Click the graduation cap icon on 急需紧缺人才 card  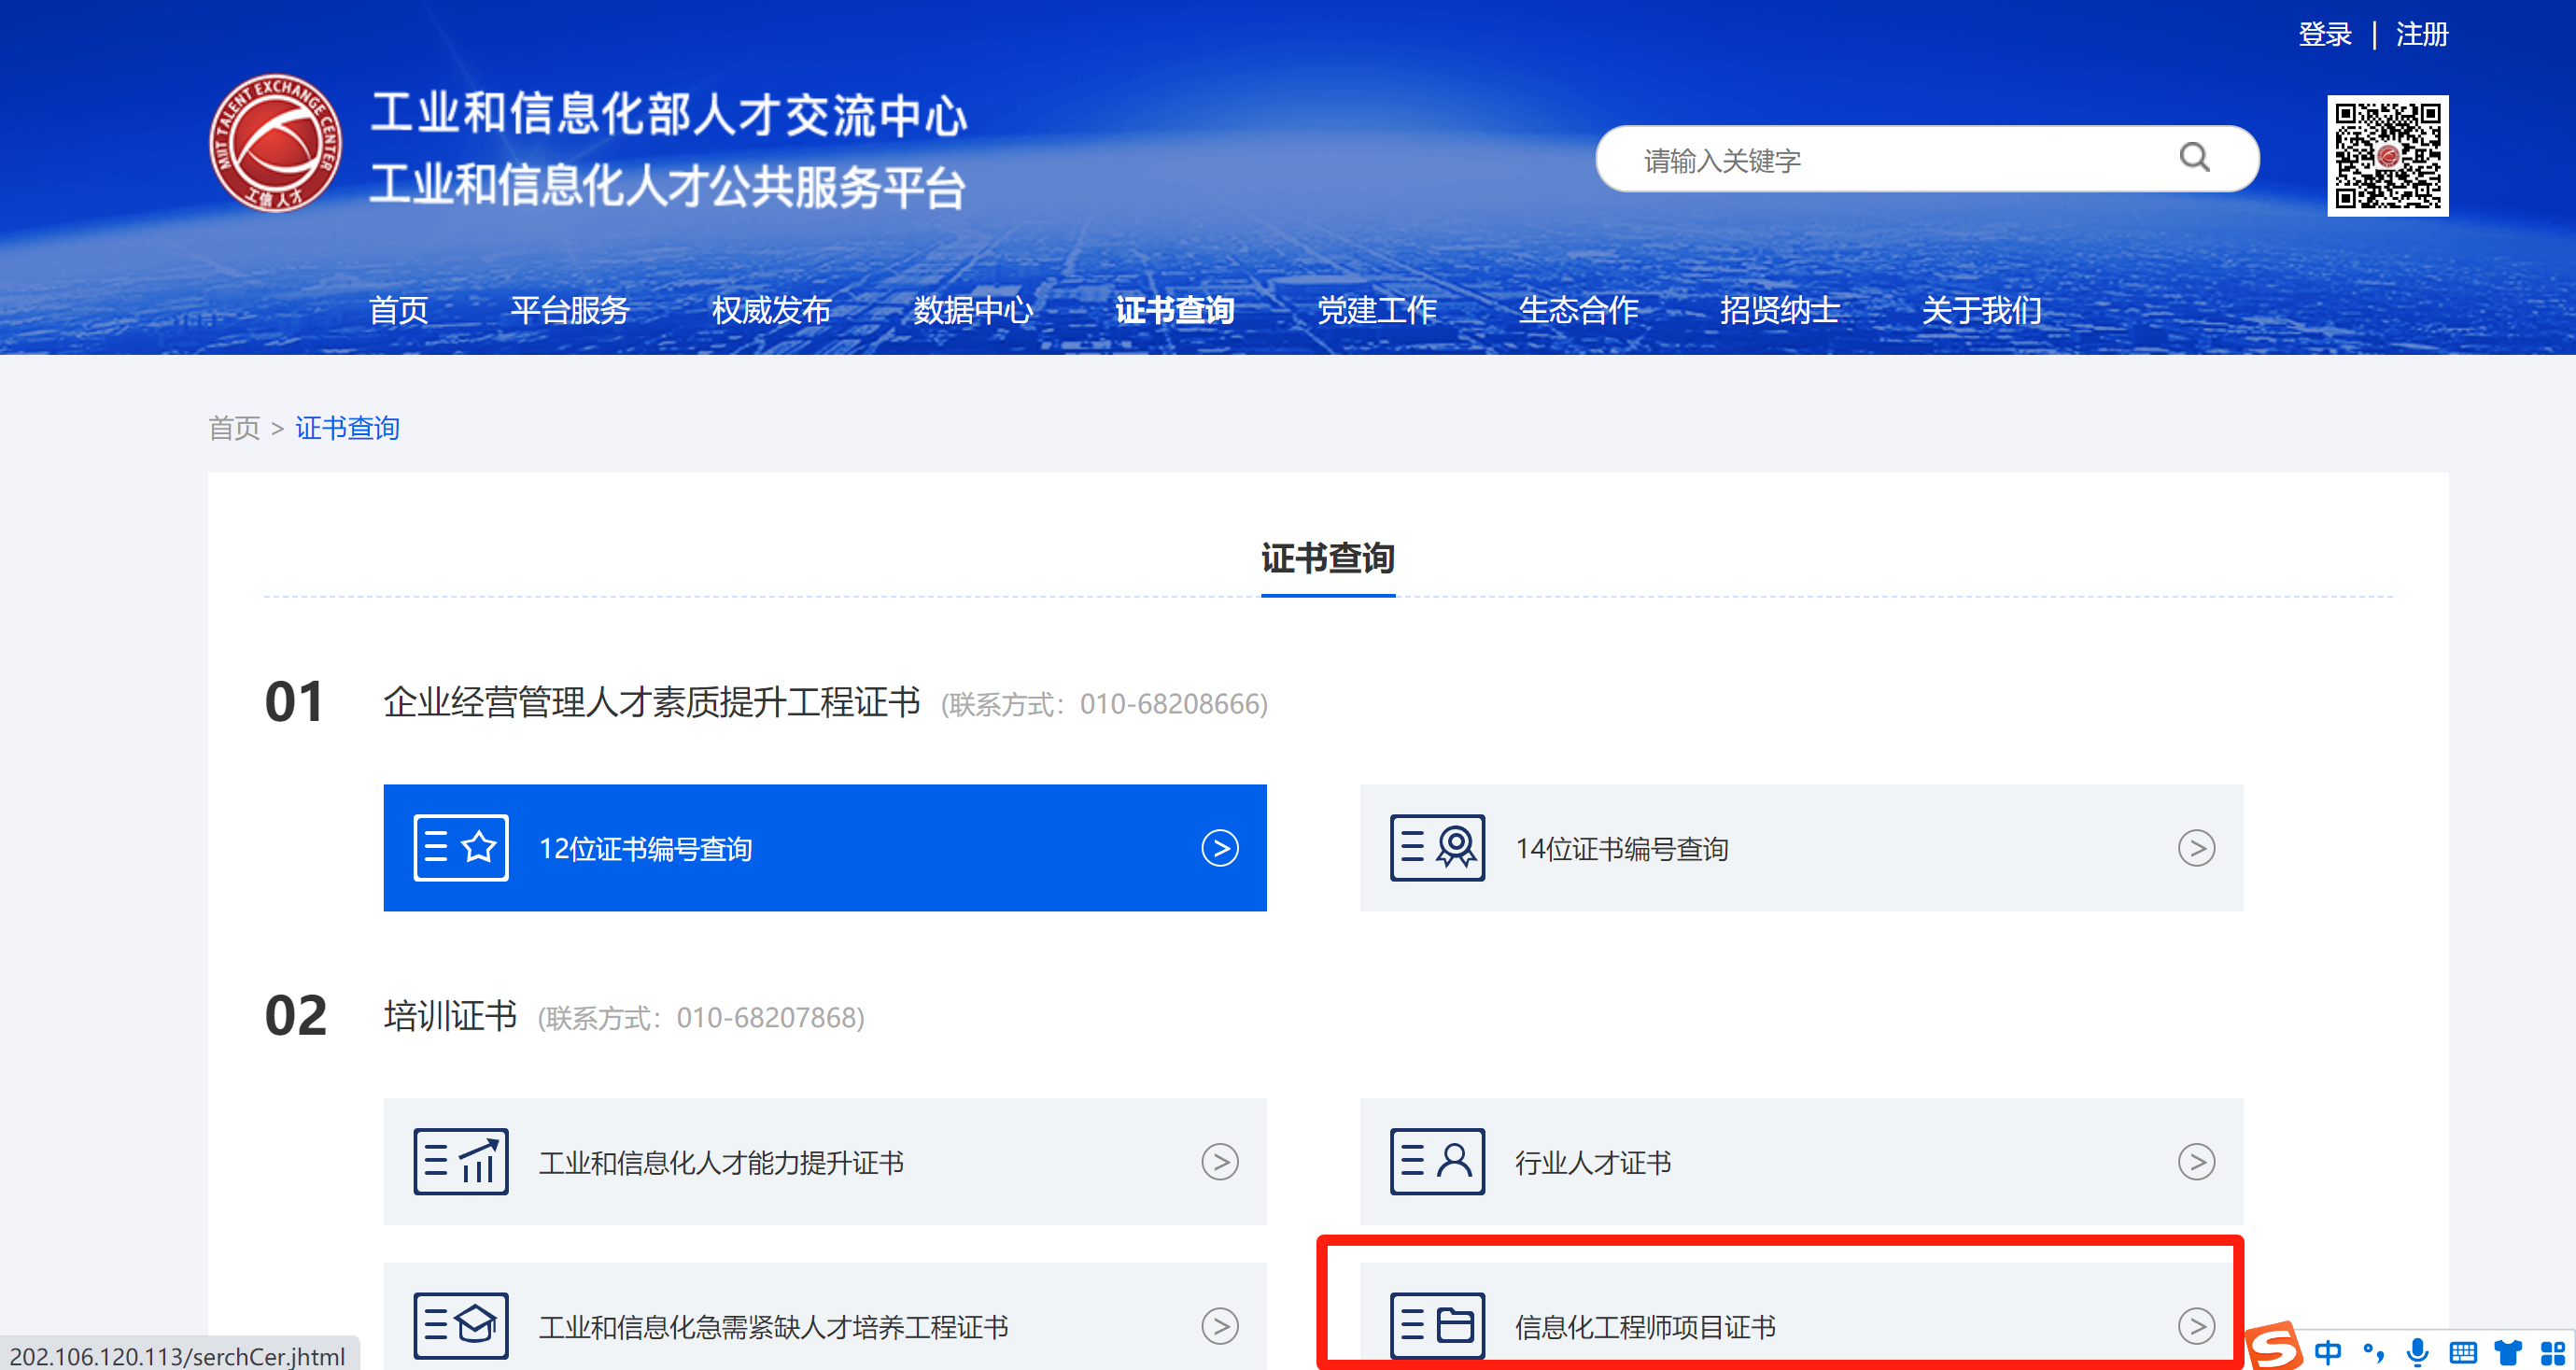461,1326
